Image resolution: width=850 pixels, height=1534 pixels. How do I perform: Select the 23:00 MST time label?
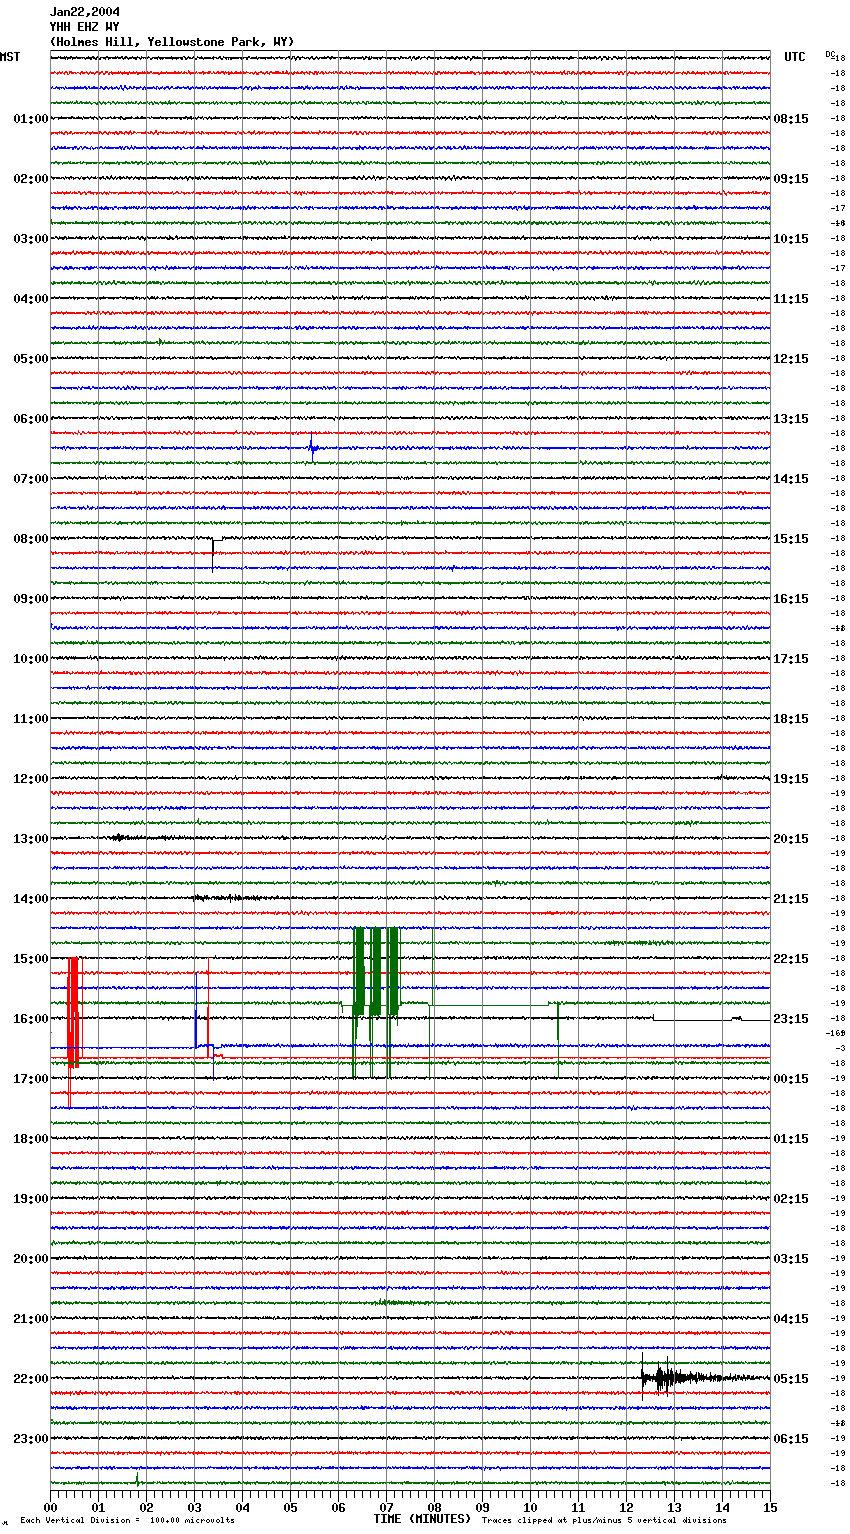click(x=31, y=1439)
